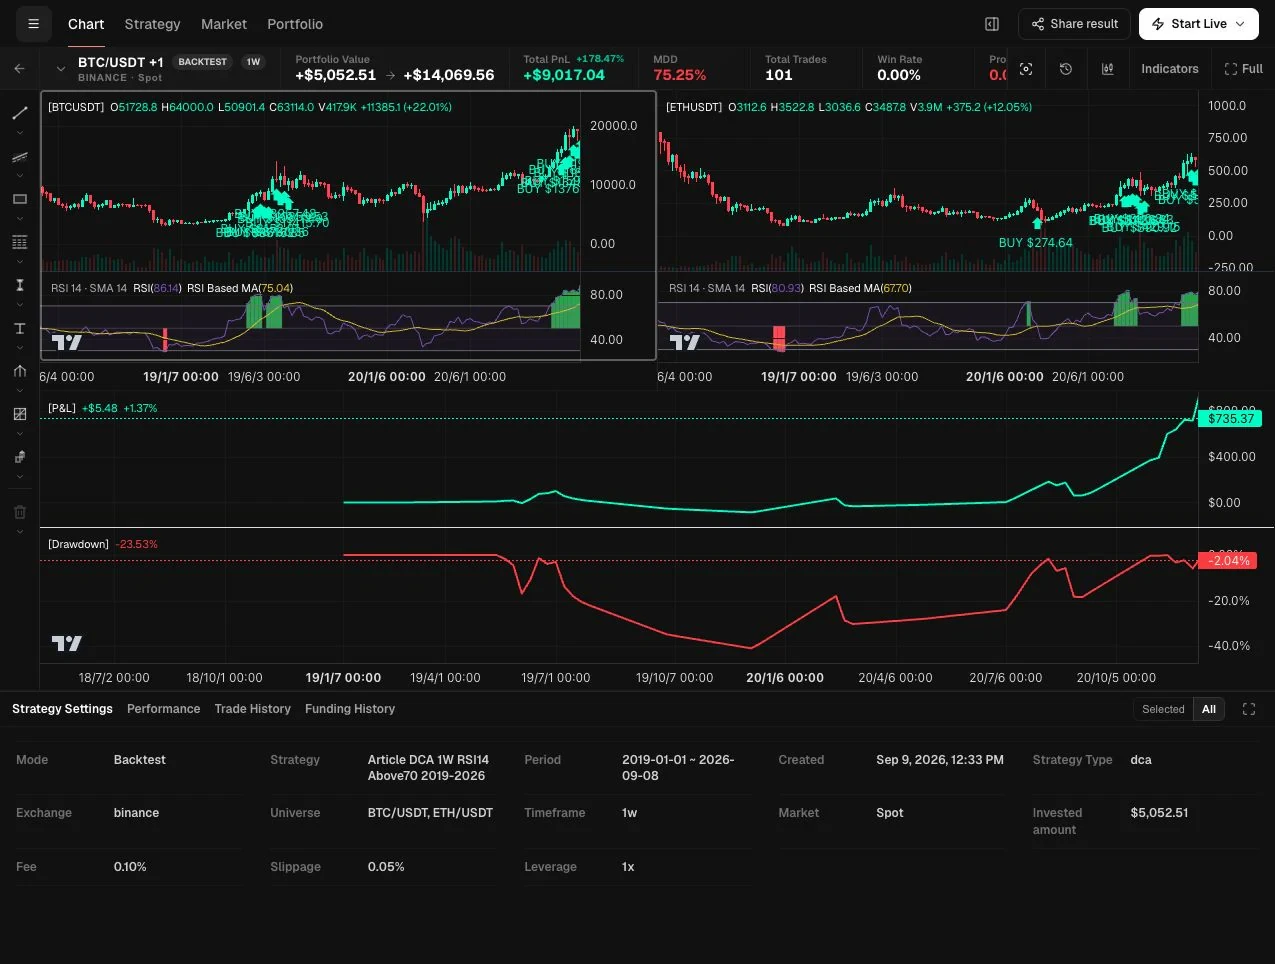1275x964 pixels.
Task: Expand options below Fibonacci grid tool
Action: tap(19, 262)
